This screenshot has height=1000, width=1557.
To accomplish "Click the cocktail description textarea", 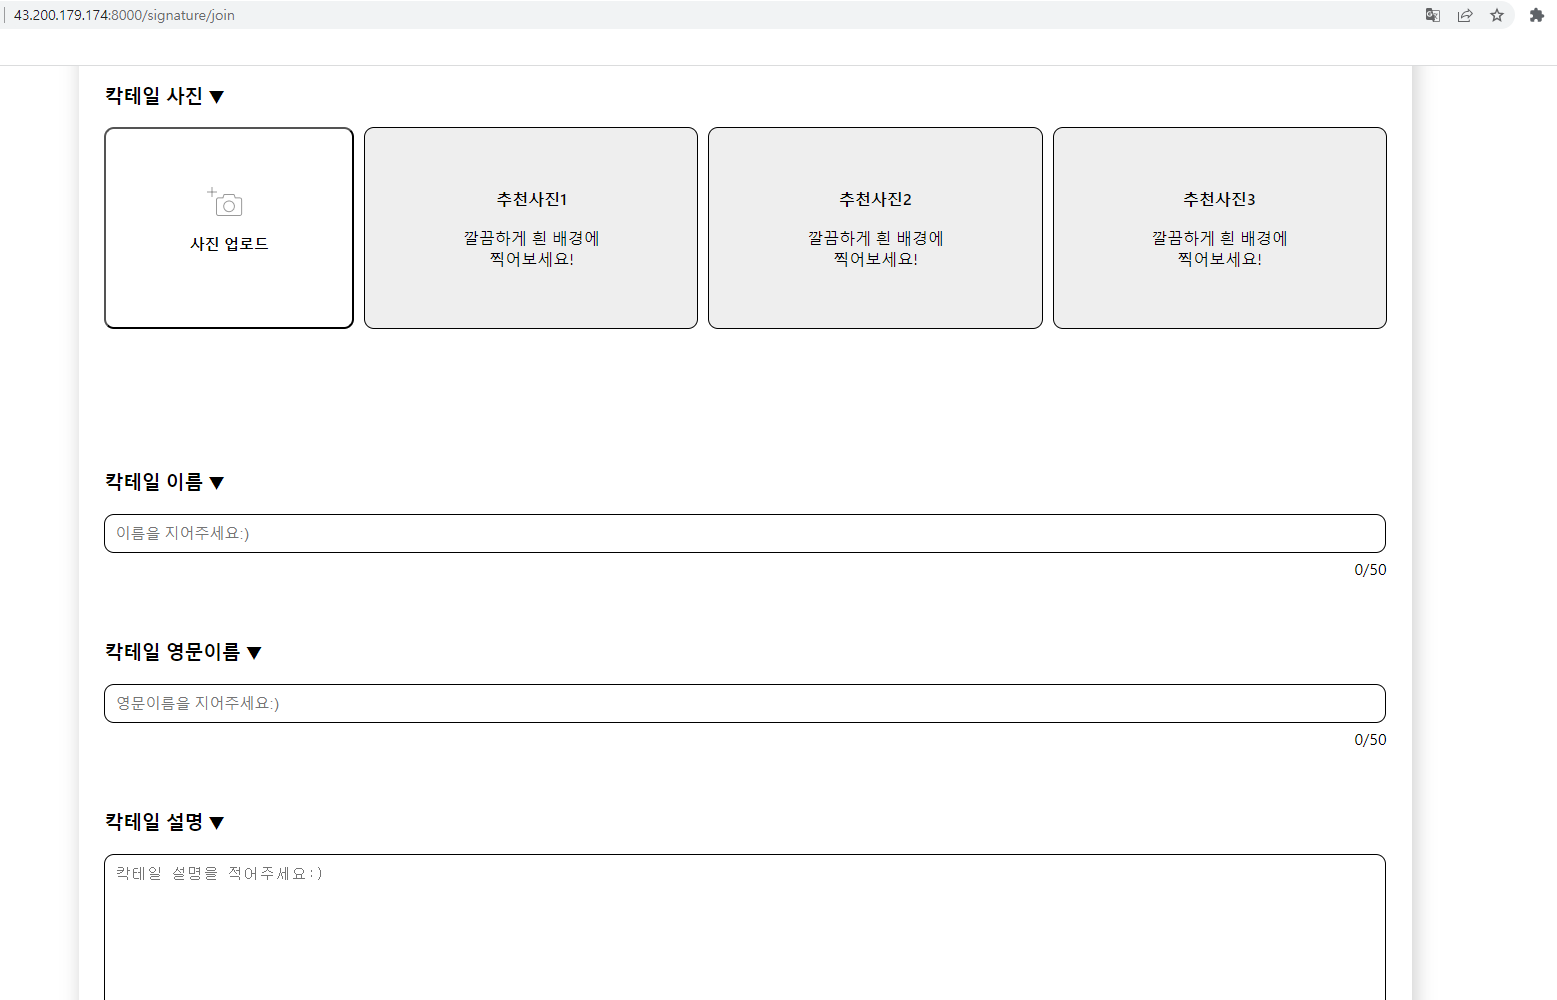I will pyautogui.click(x=744, y=920).
